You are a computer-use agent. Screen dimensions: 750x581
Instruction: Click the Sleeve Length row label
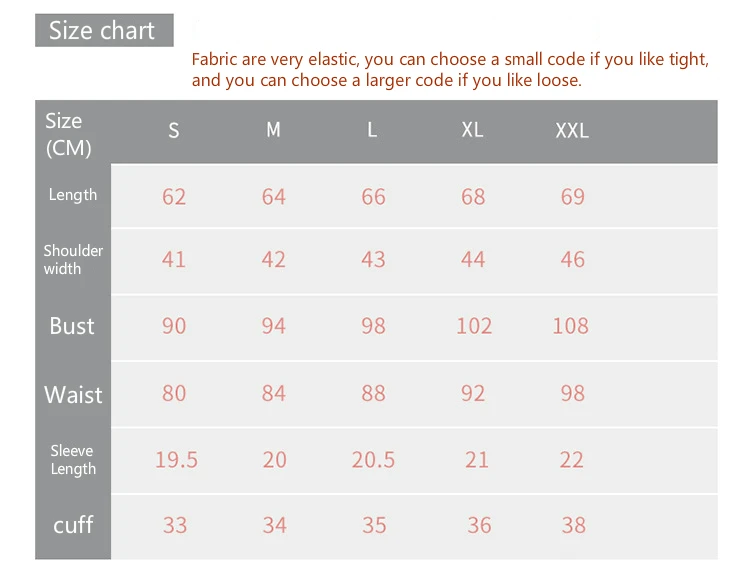[x=73, y=460]
